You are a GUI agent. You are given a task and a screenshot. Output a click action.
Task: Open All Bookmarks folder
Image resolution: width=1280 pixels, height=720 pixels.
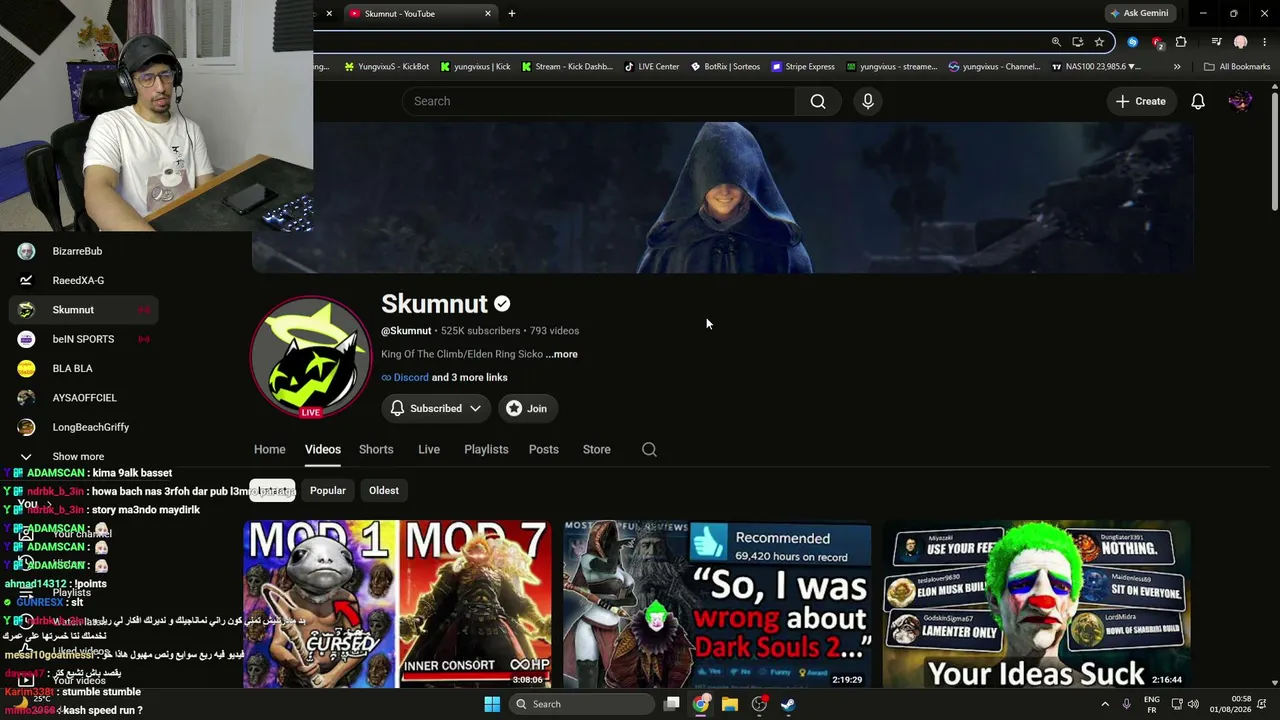point(1237,67)
